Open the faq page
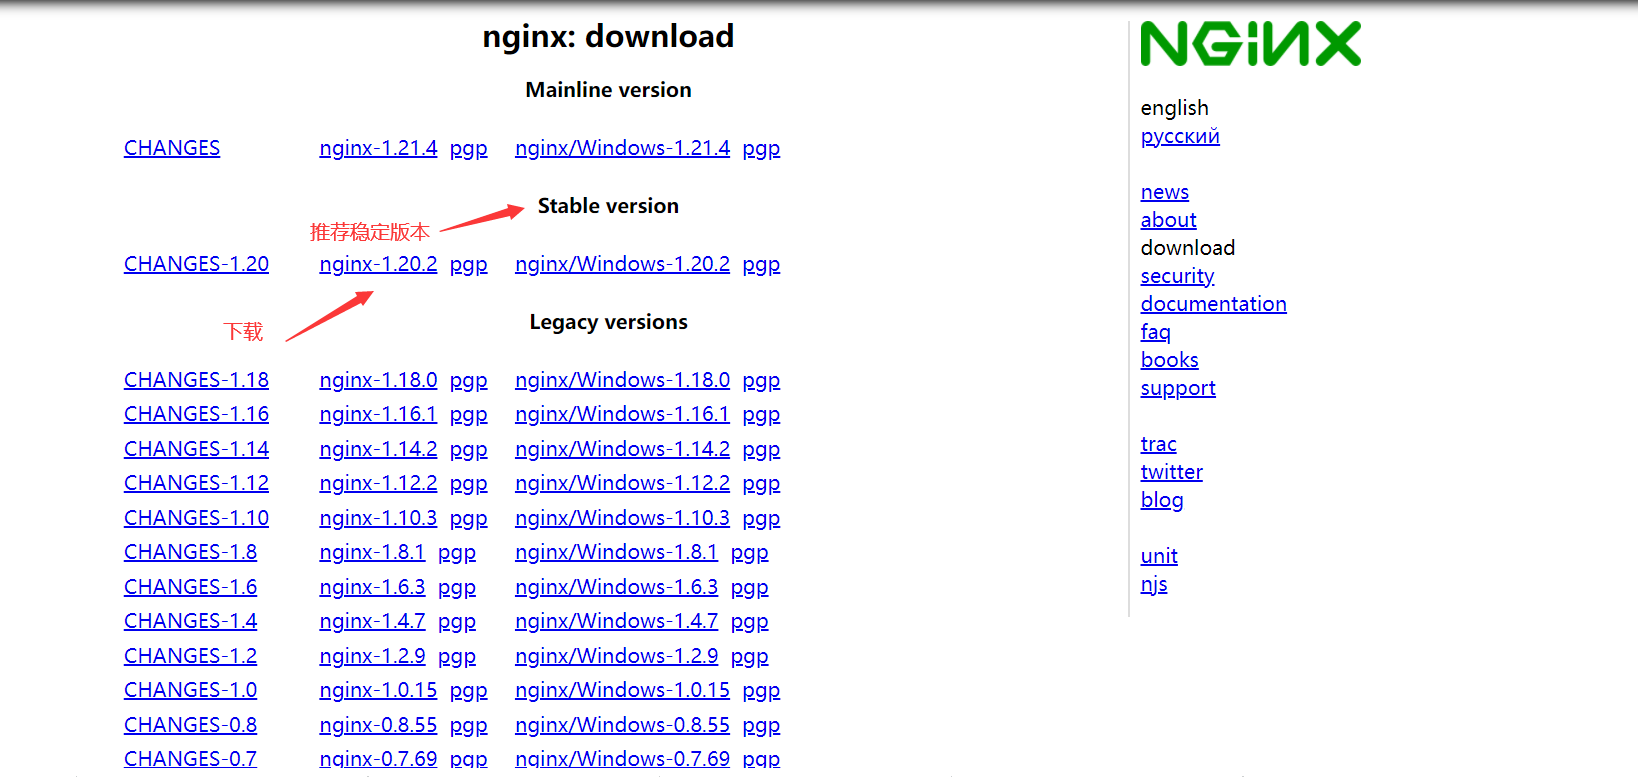Screen dimensions: 1638x777 click(x=1155, y=332)
